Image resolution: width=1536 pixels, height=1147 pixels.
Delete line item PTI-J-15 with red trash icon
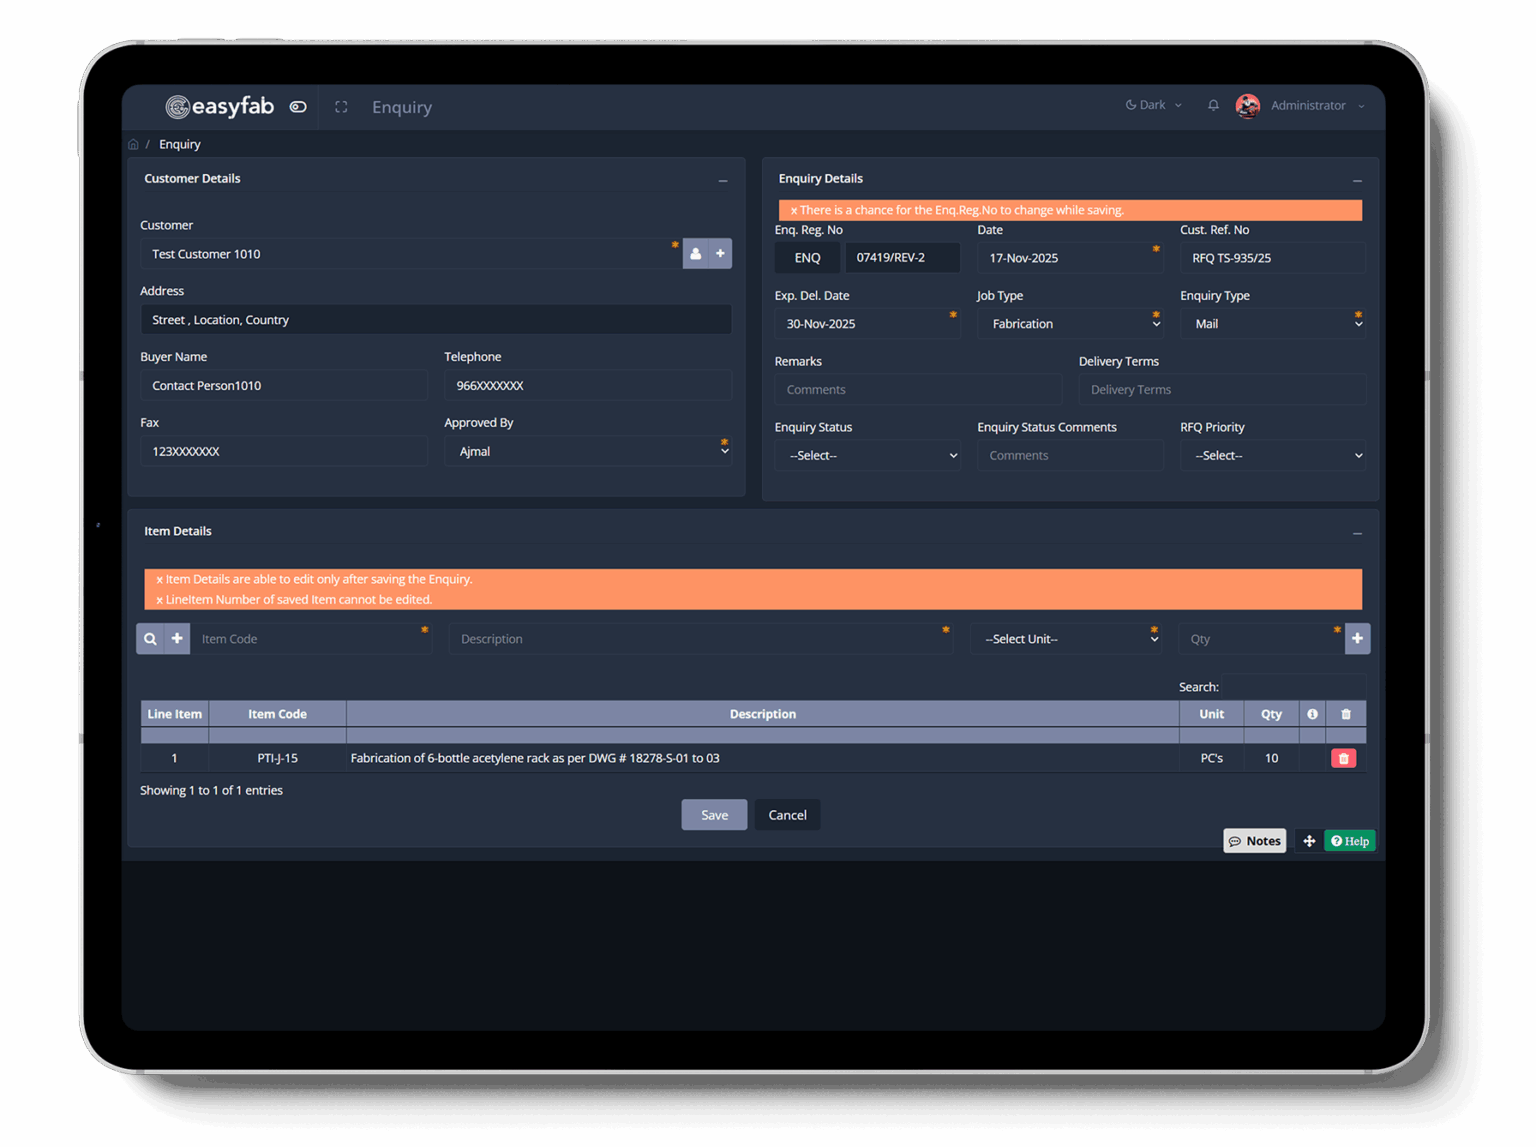pos(1343,759)
